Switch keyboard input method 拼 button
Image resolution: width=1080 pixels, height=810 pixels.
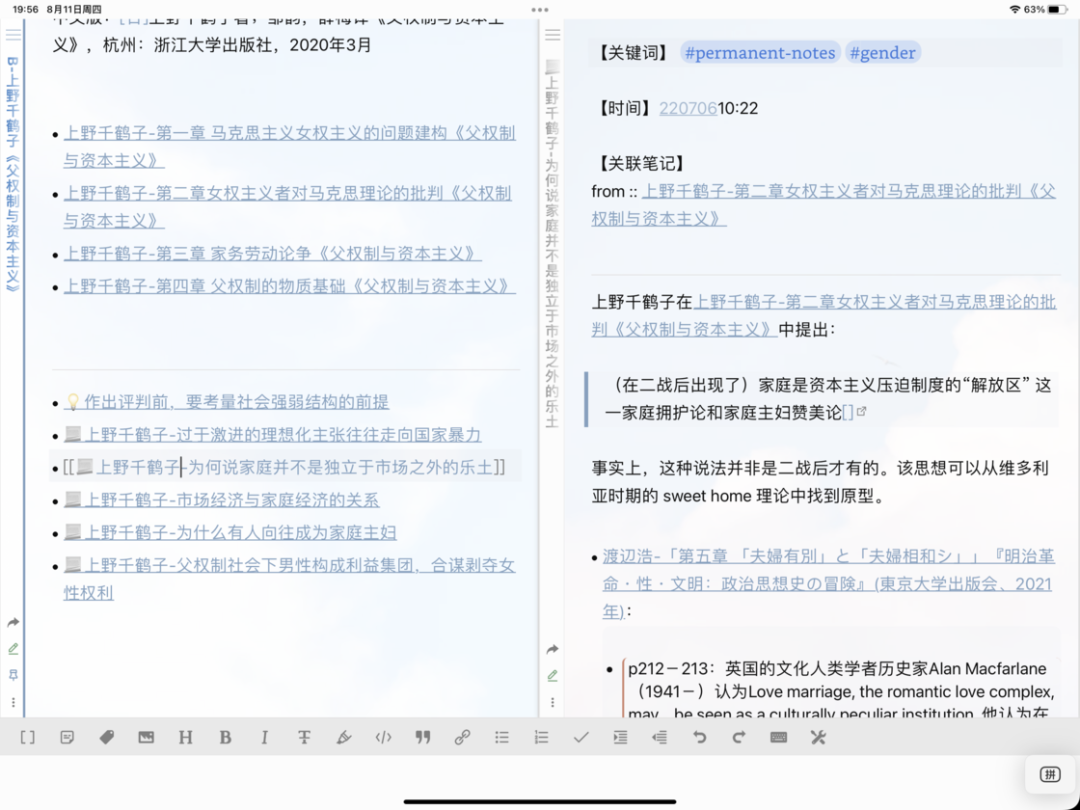coord(1050,774)
